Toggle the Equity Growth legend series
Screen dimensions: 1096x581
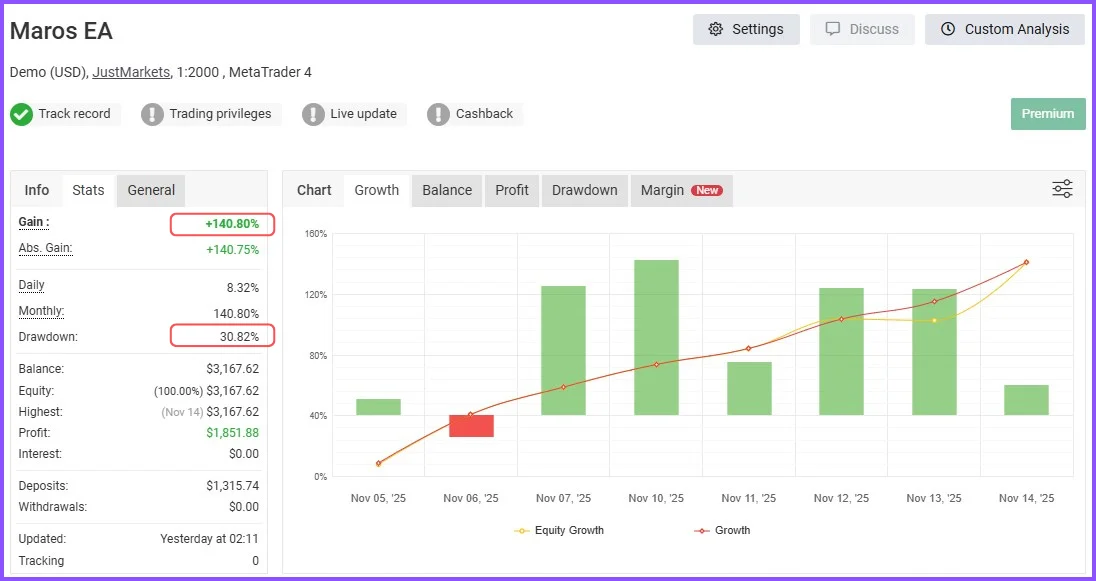[x=558, y=530]
